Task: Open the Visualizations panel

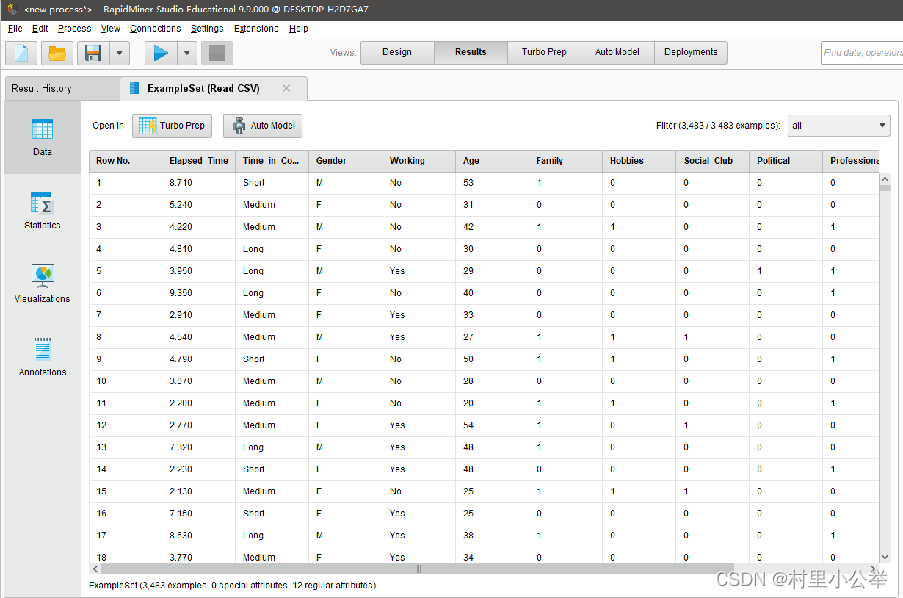Action: click(41, 280)
